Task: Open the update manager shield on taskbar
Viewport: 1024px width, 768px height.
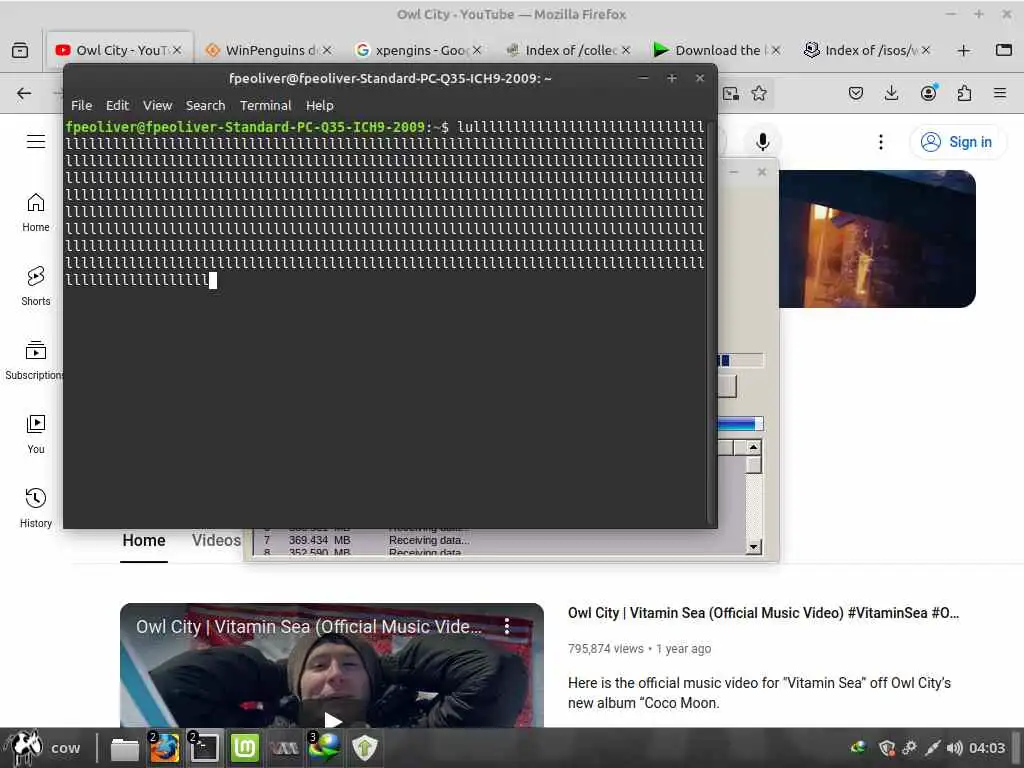Action: click(364, 748)
